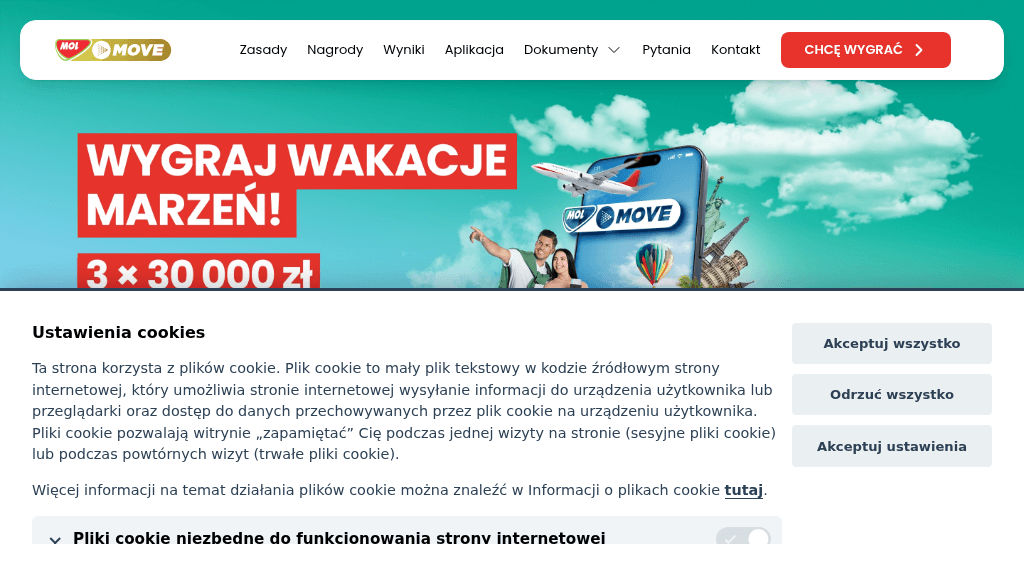1024x576 pixels.
Task: Click the CHCĘ WYGRAĆ button
Action: click(865, 50)
